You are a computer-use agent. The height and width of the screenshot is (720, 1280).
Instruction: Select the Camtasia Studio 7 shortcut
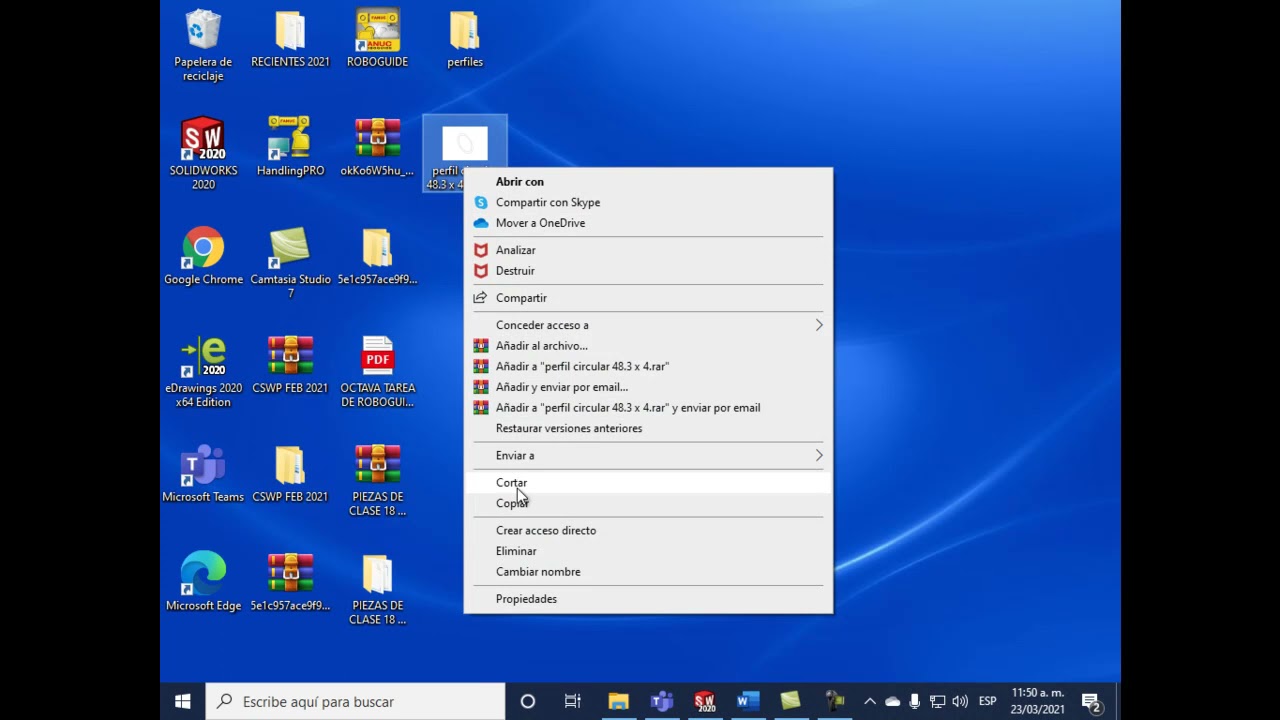pyautogui.click(x=290, y=263)
